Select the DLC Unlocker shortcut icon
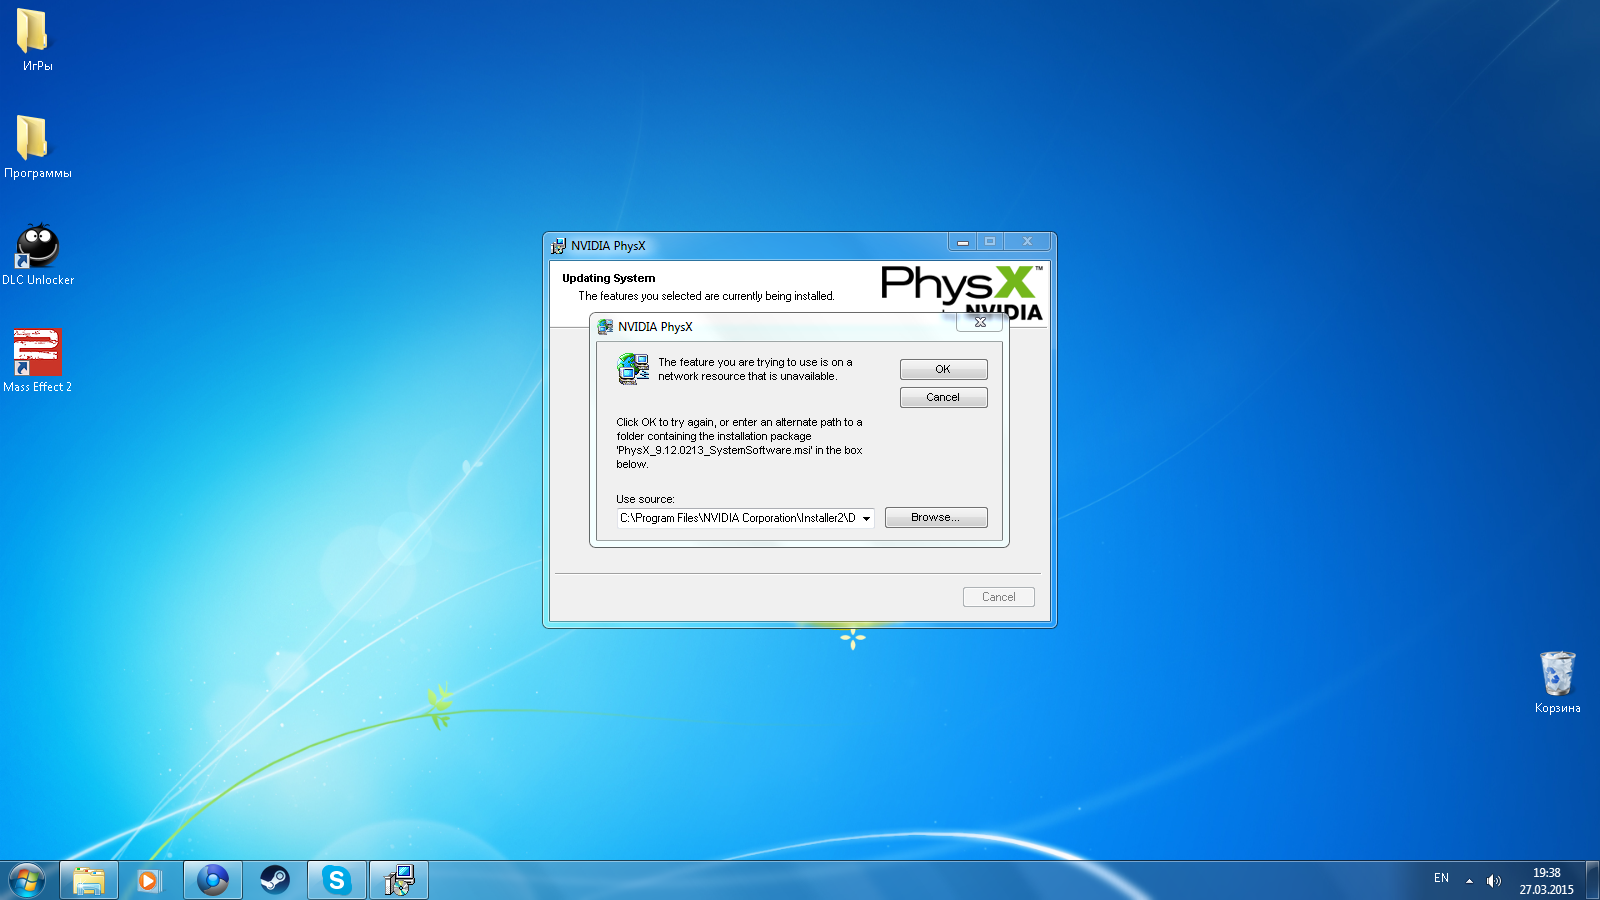 tap(38, 253)
